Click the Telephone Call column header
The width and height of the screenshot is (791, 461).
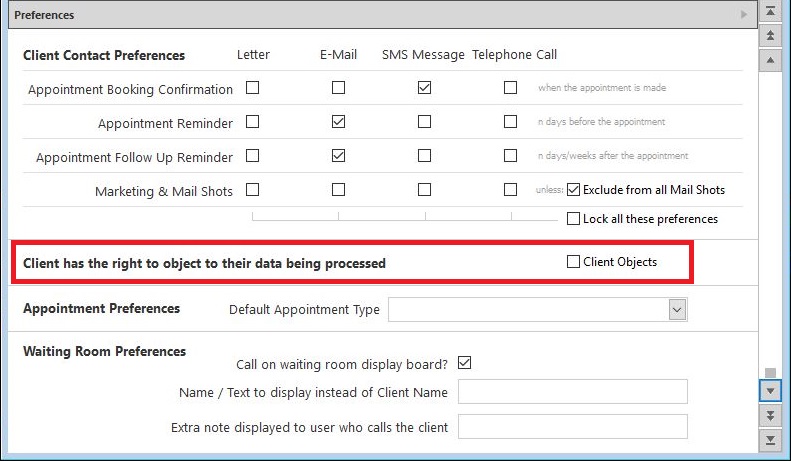click(515, 54)
